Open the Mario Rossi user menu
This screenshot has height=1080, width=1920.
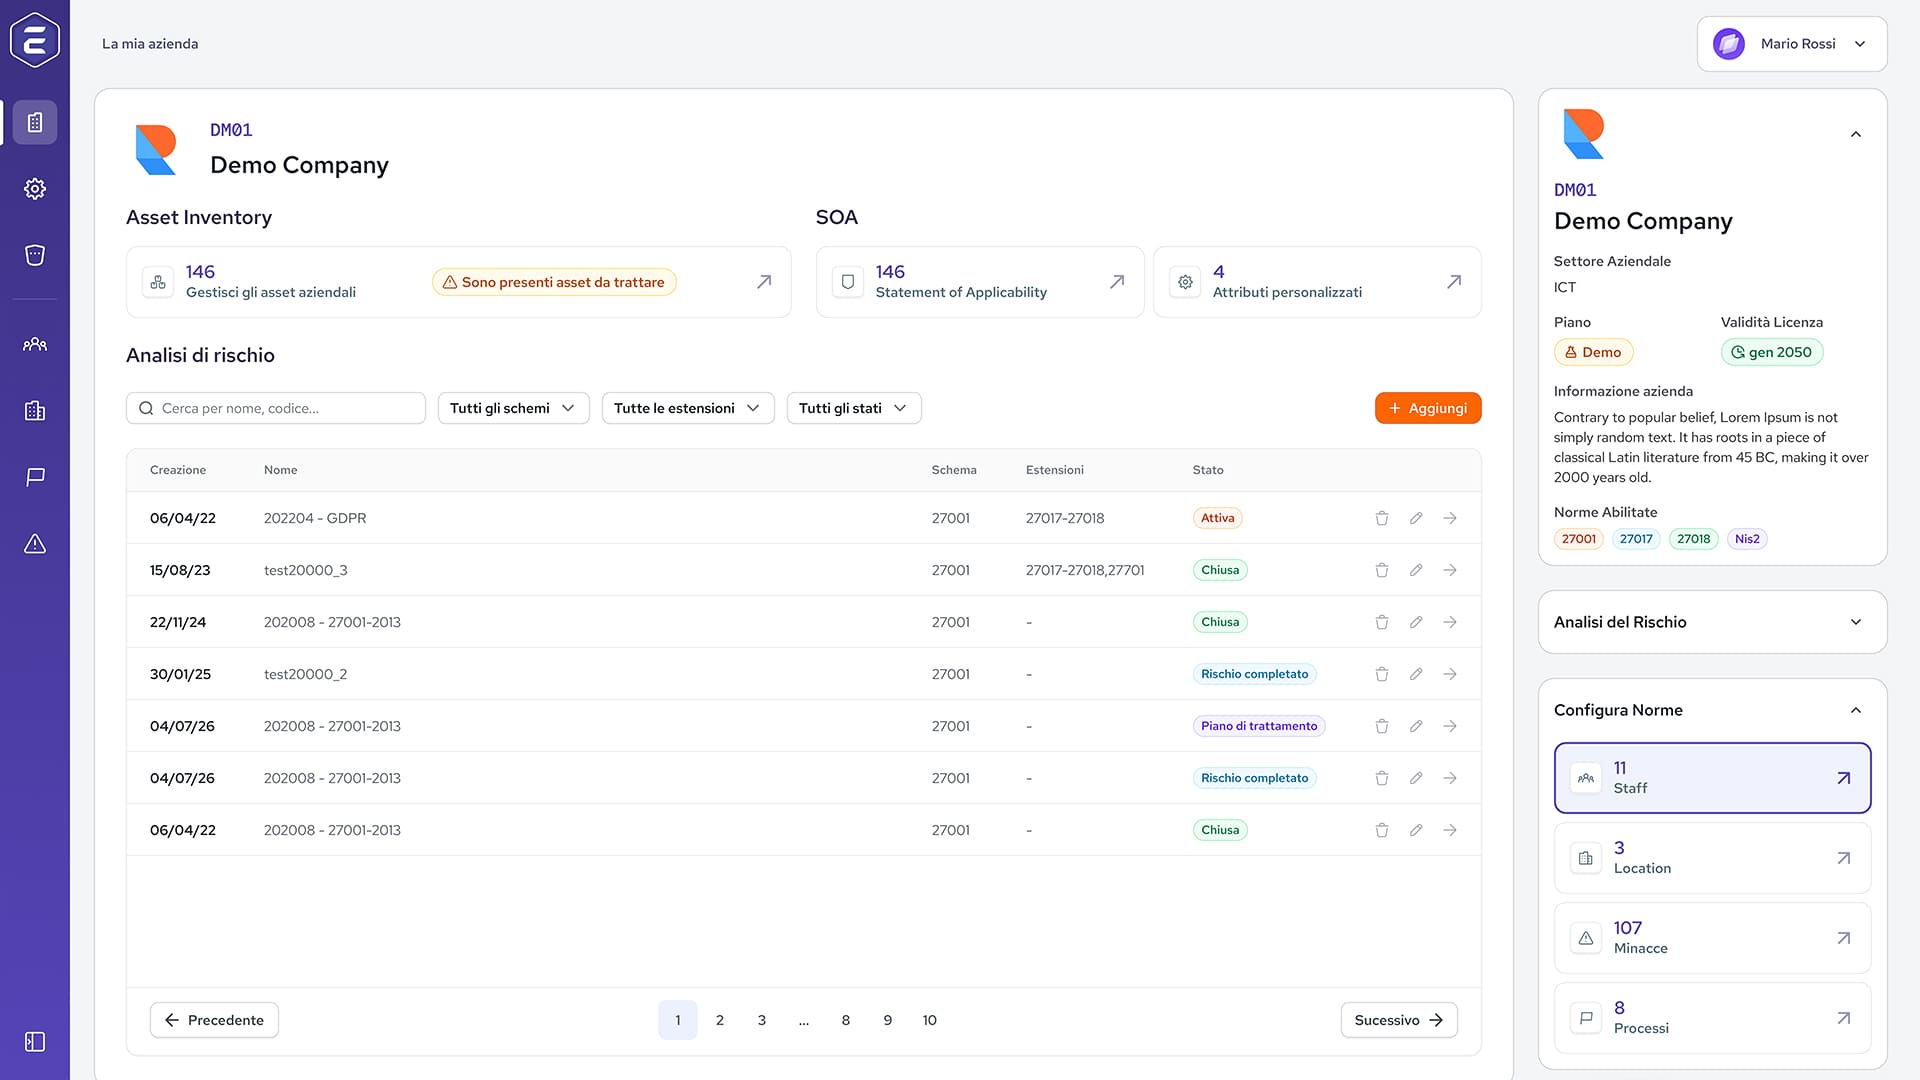1791,44
